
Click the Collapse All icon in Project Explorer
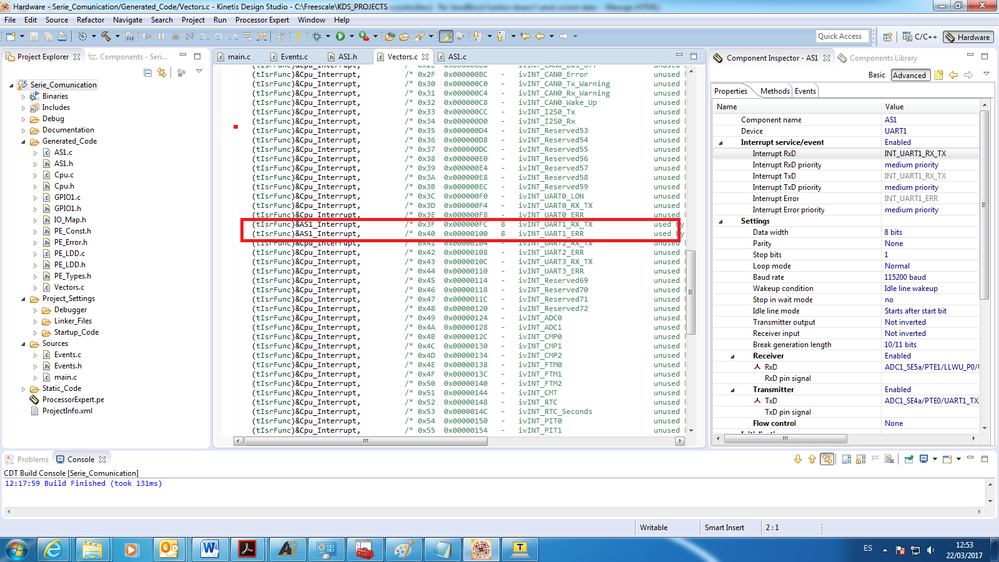148,73
